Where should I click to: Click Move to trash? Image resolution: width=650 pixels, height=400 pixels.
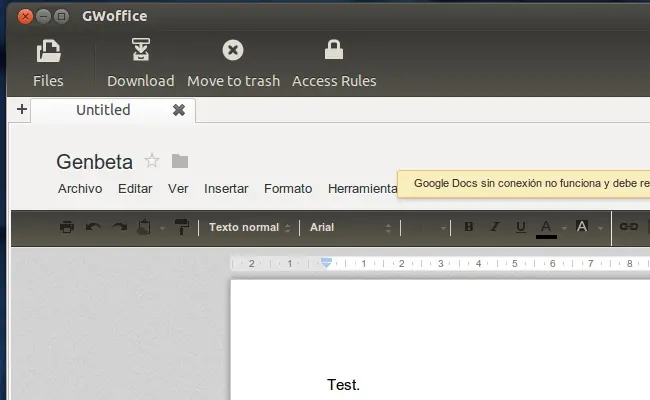click(x=233, y=63)
